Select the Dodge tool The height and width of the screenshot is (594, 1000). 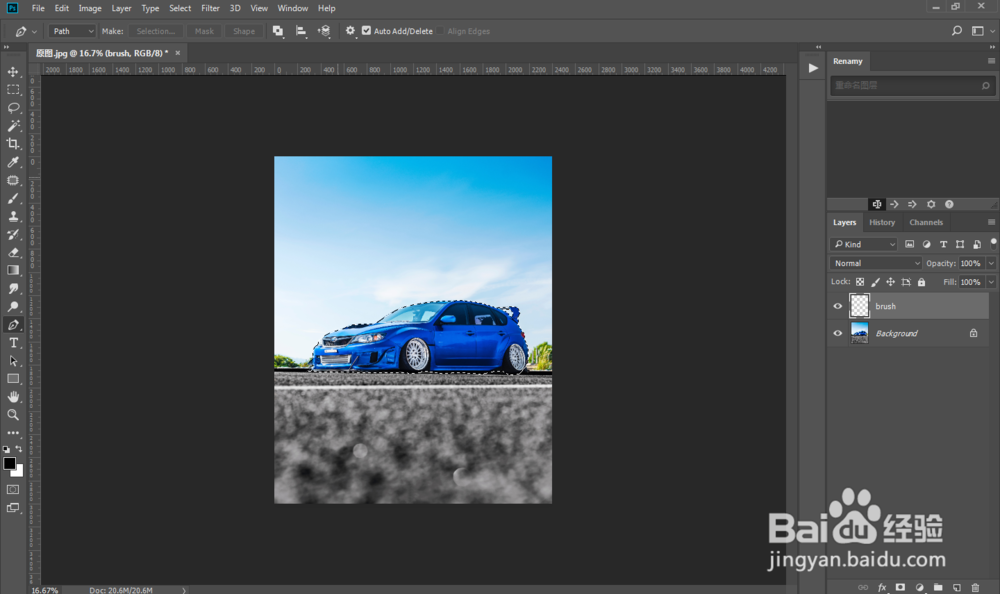13,306
